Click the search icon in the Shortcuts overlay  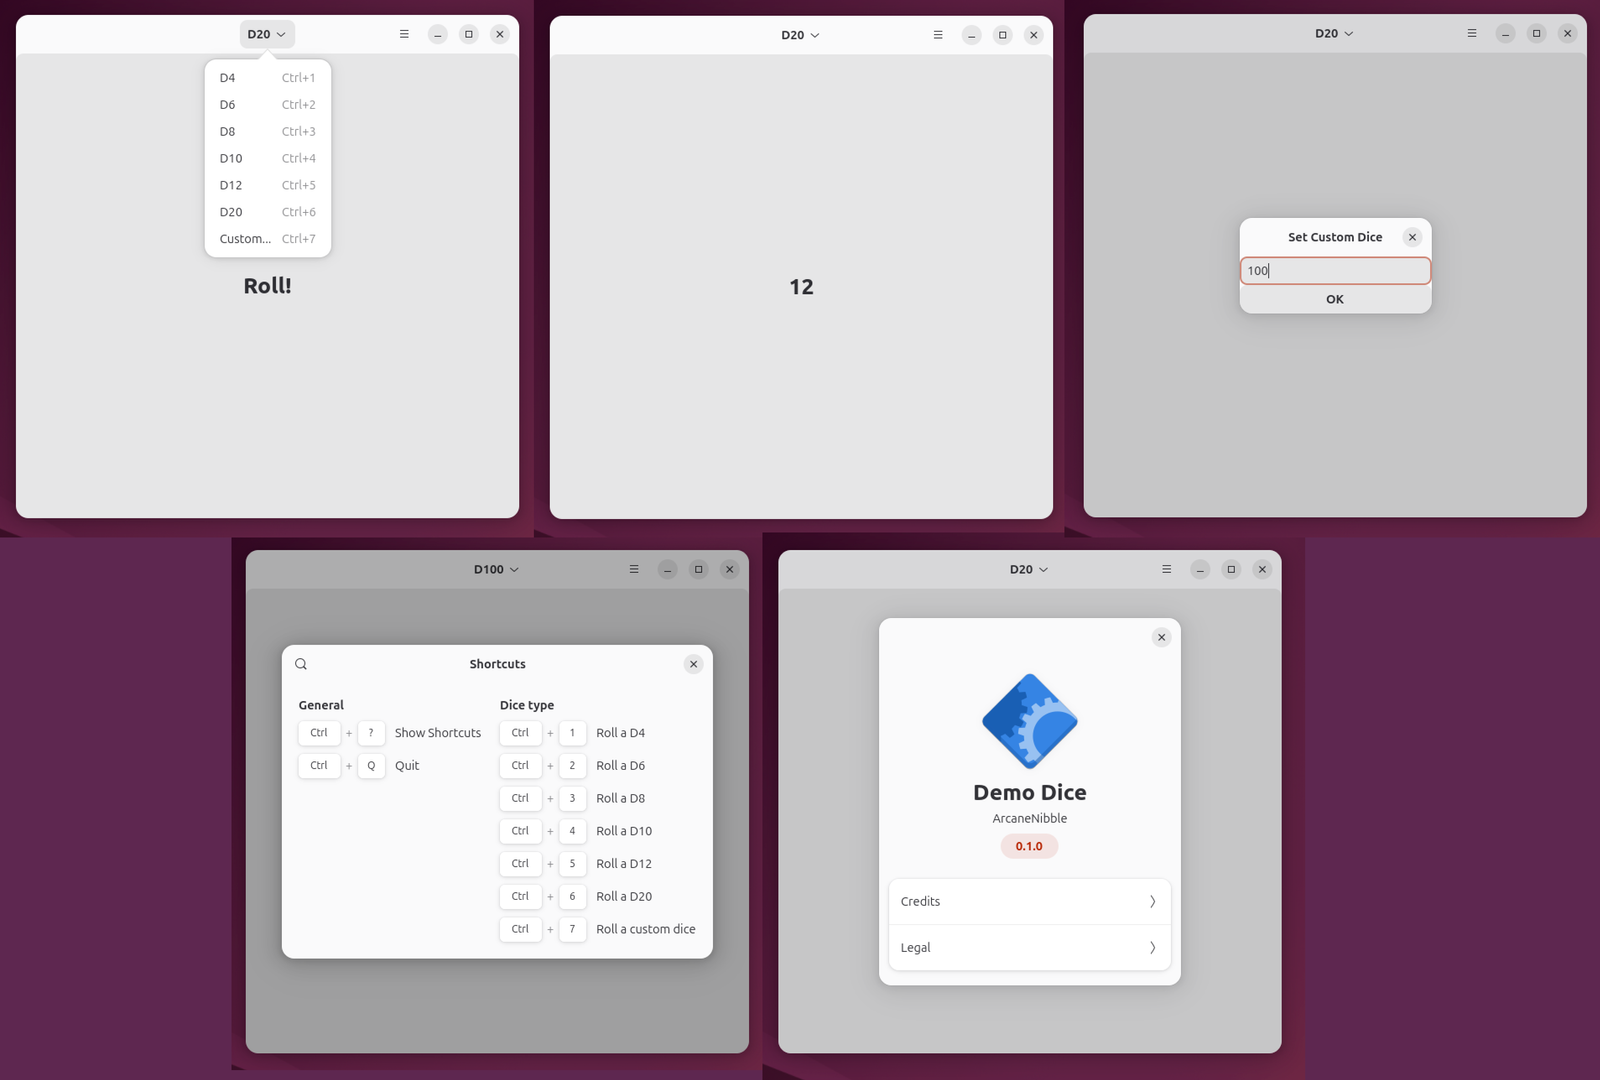coord(301,663)
